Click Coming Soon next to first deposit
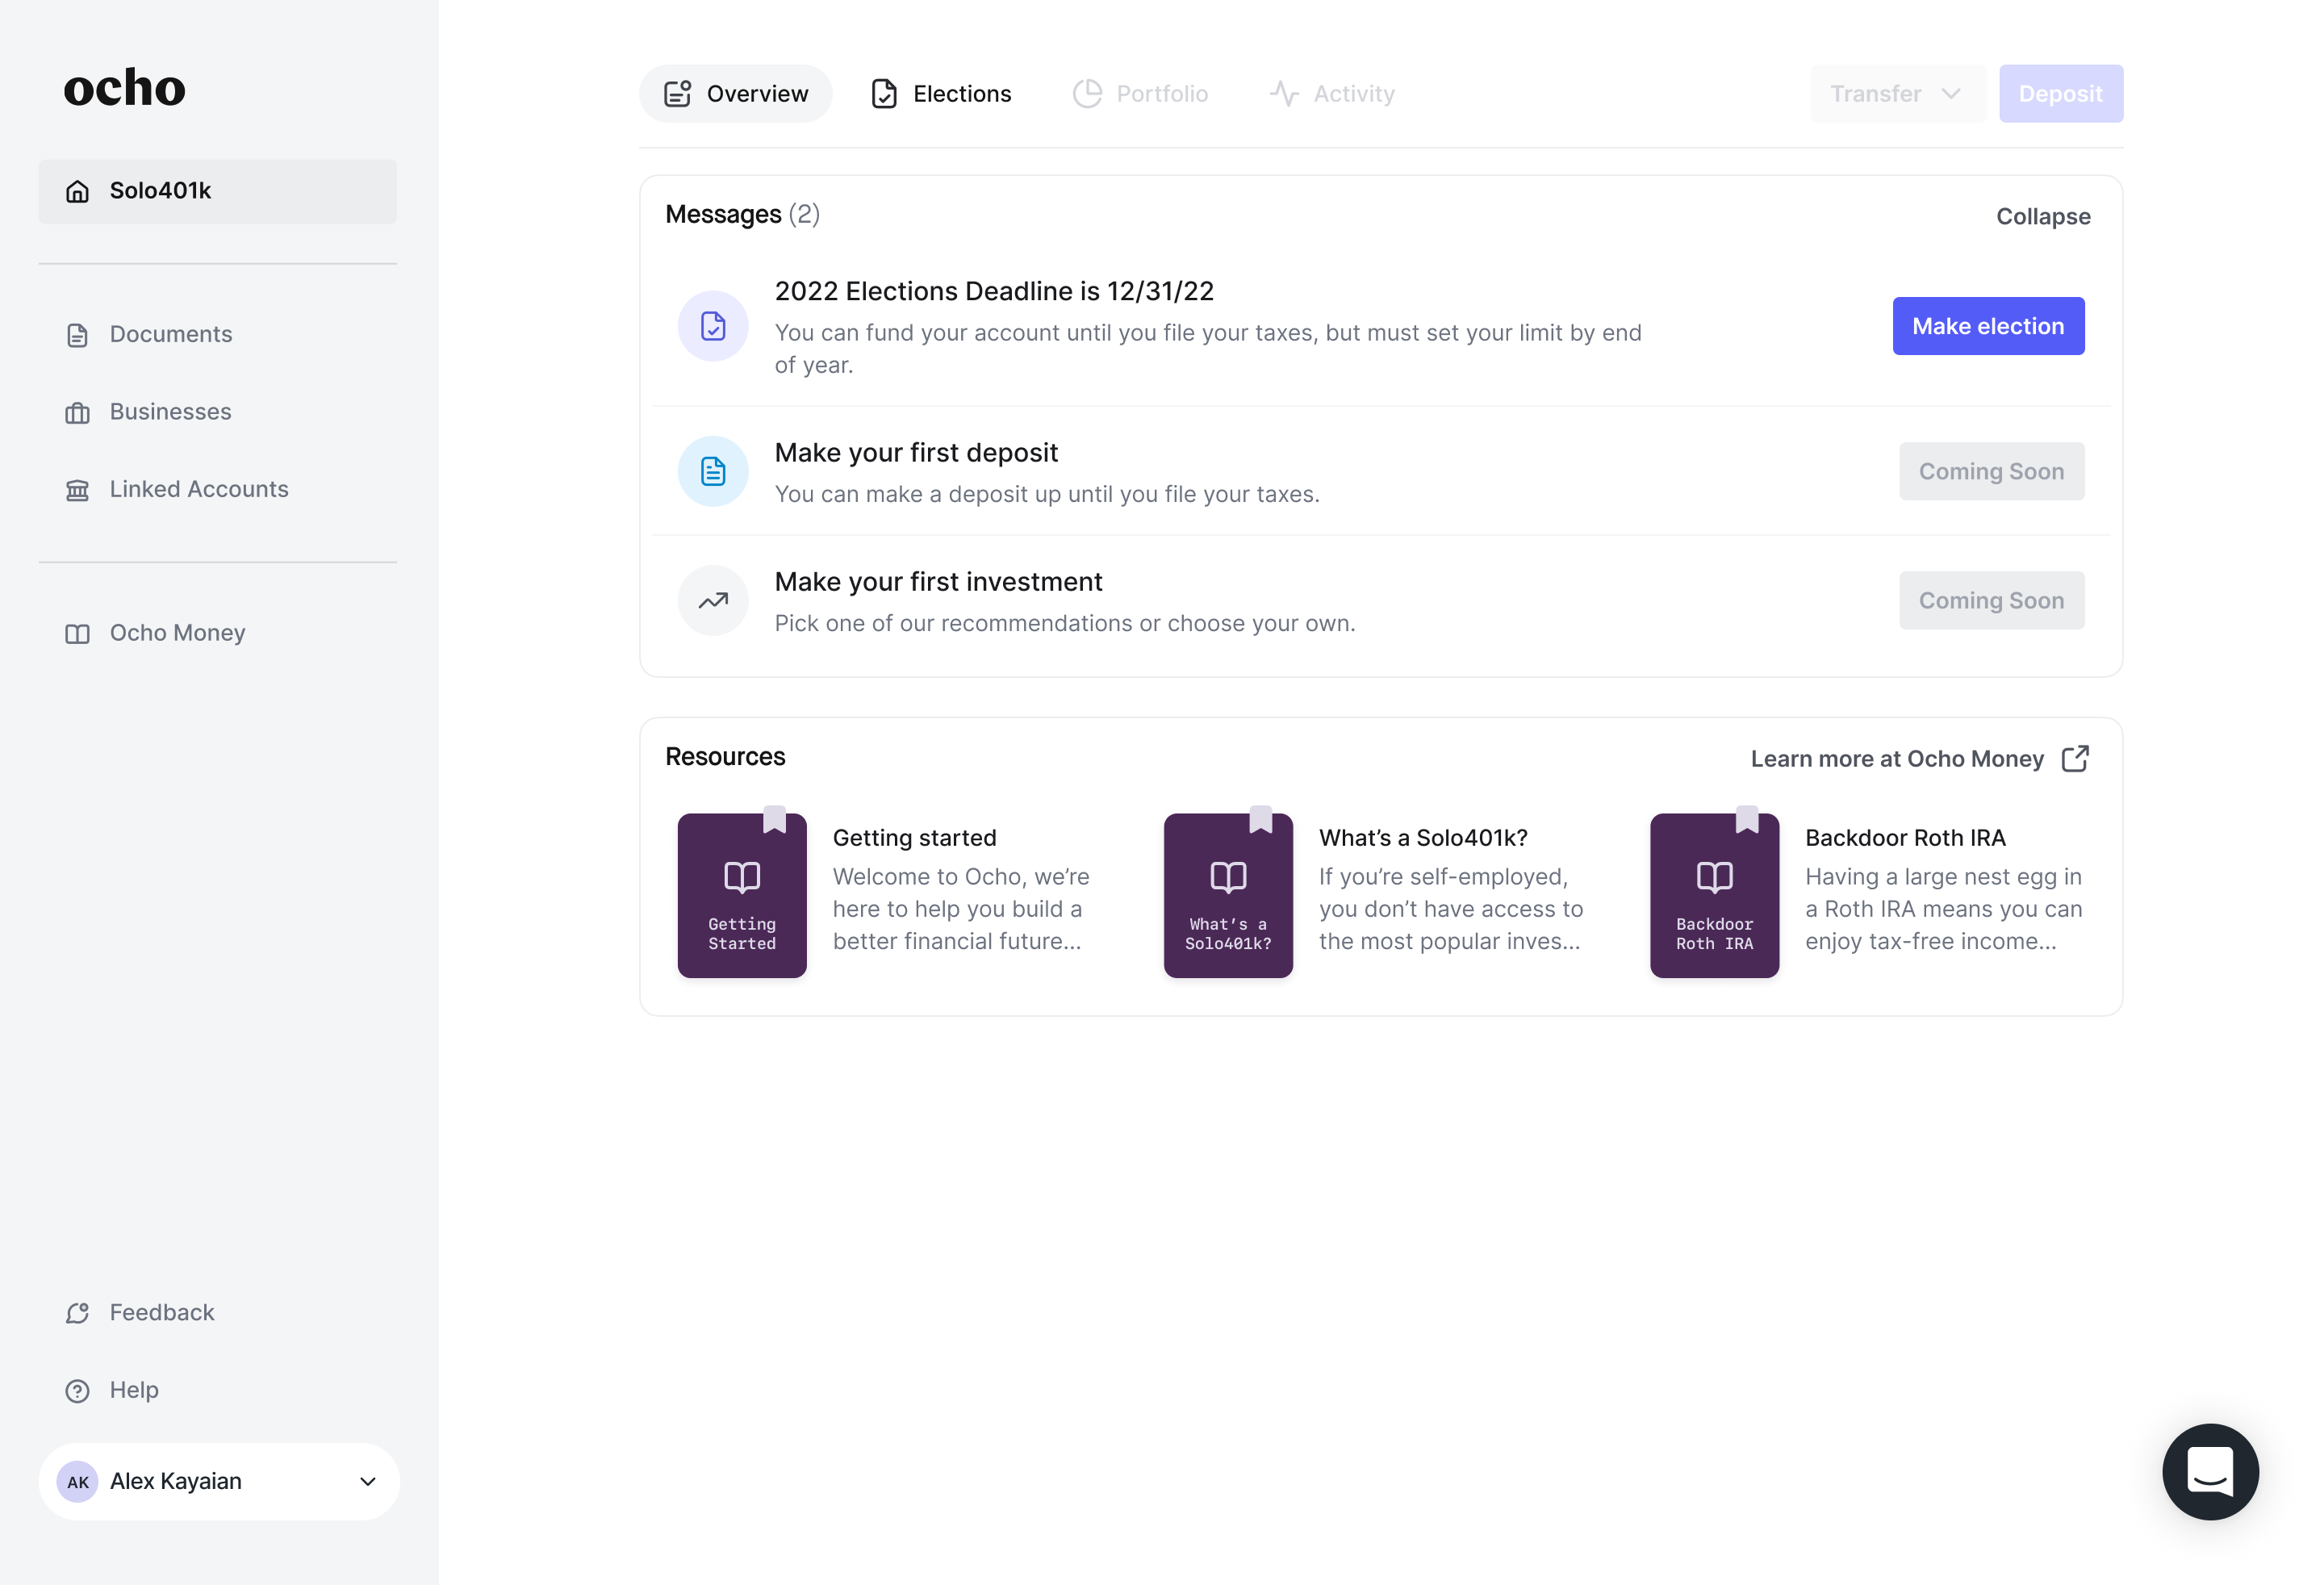 click(1991, 471)
